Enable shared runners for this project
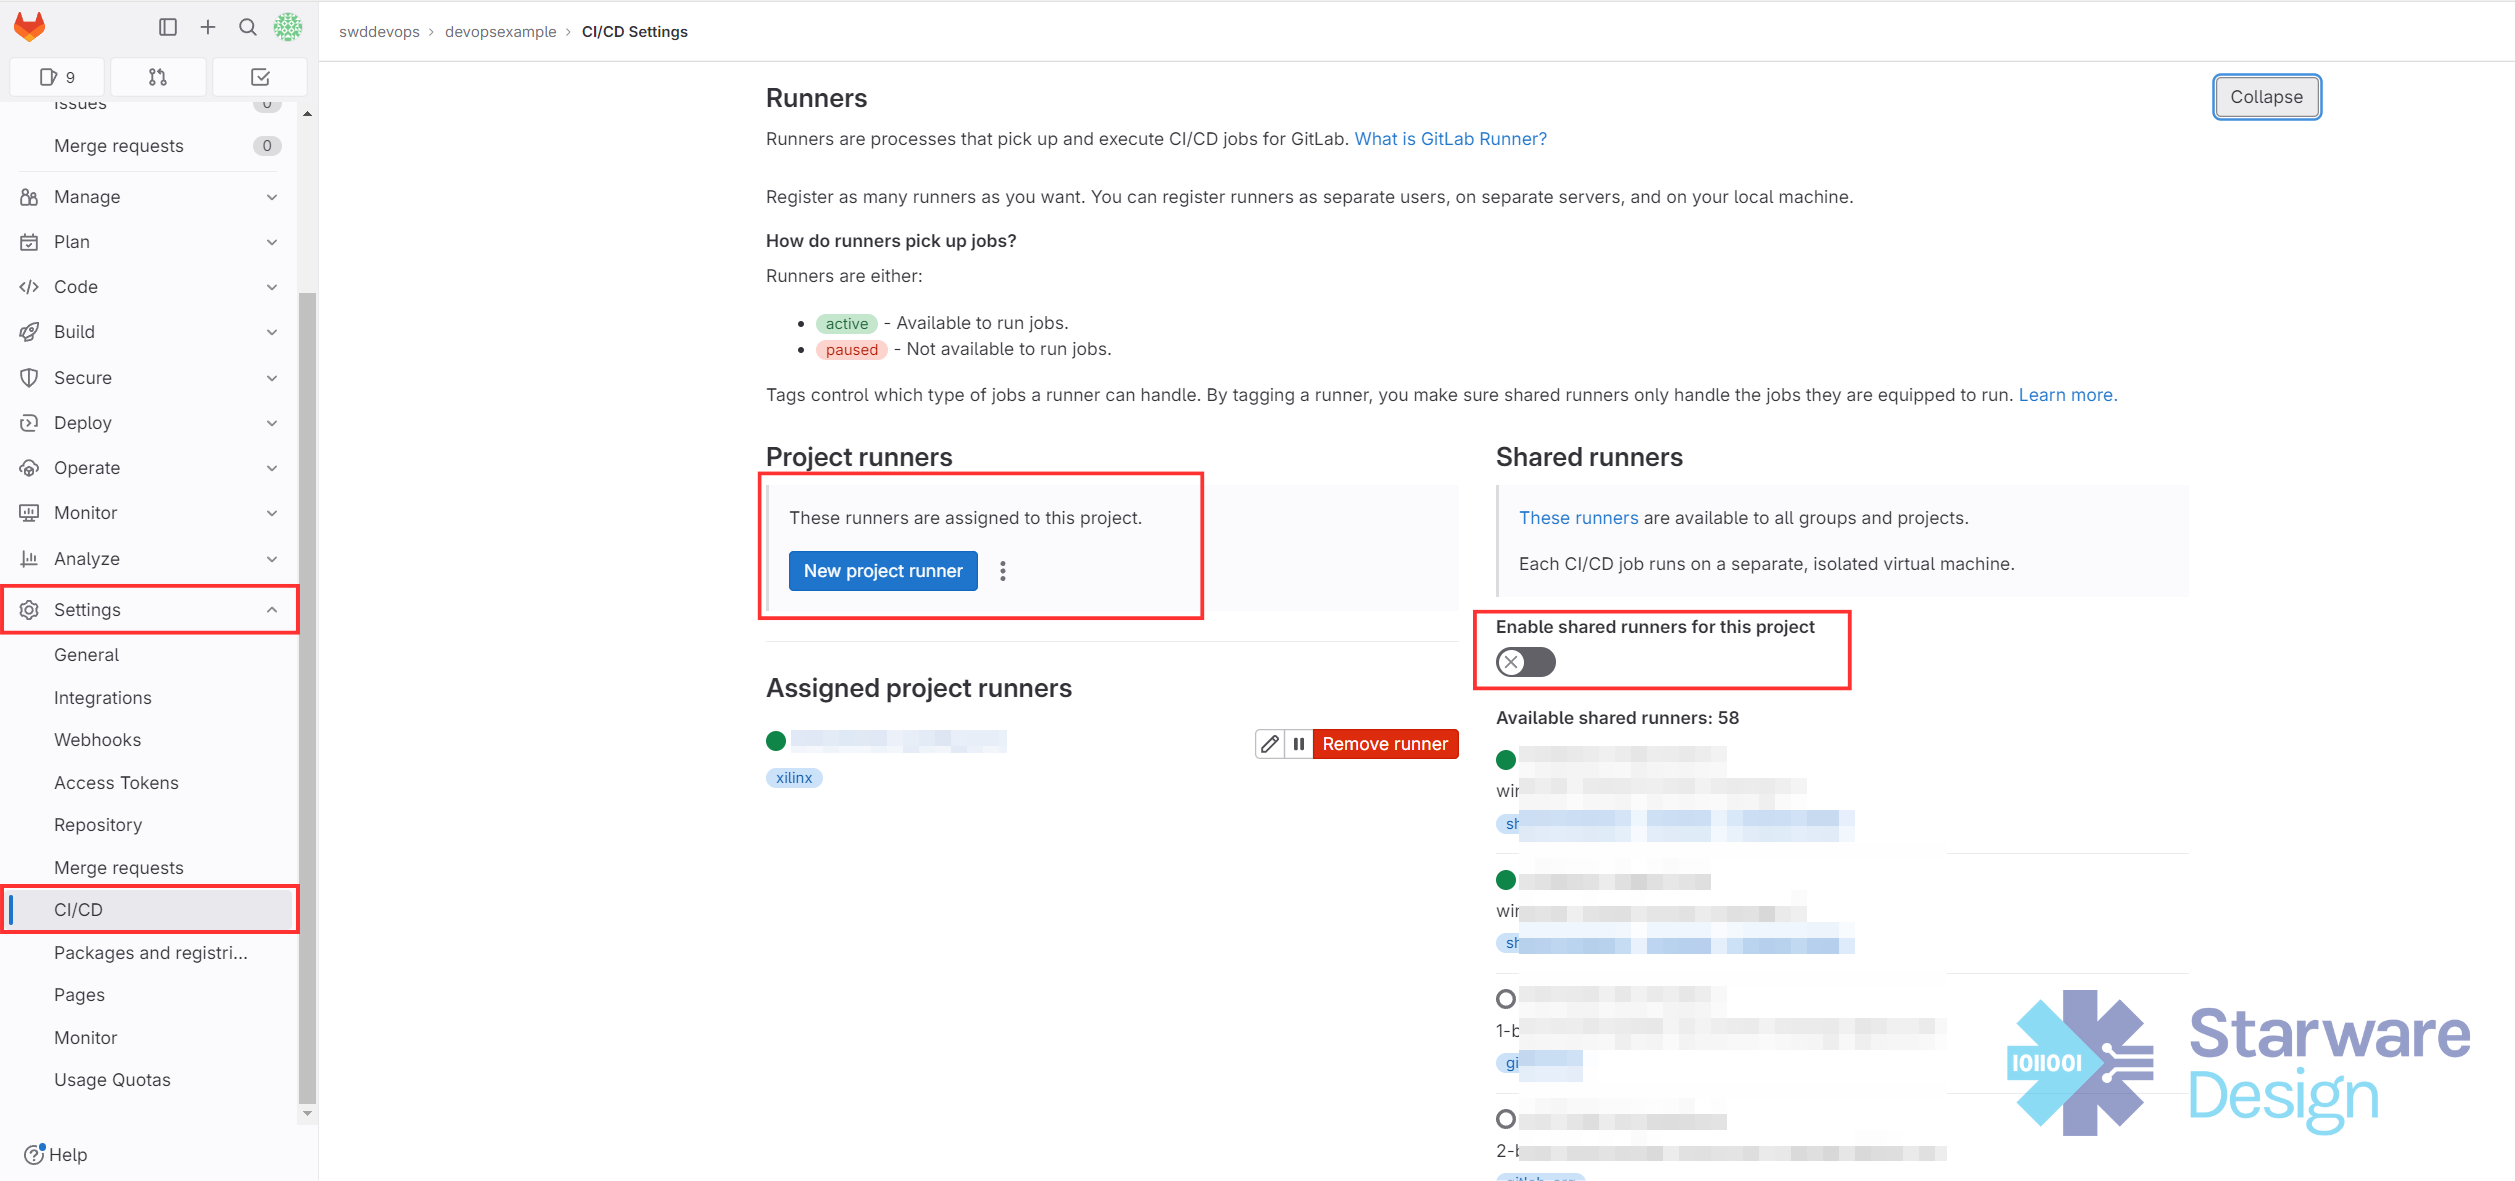Image resolution: width=2515 pixels, height=1181 pixels. pyautogui.click(x=1525, y=662)
